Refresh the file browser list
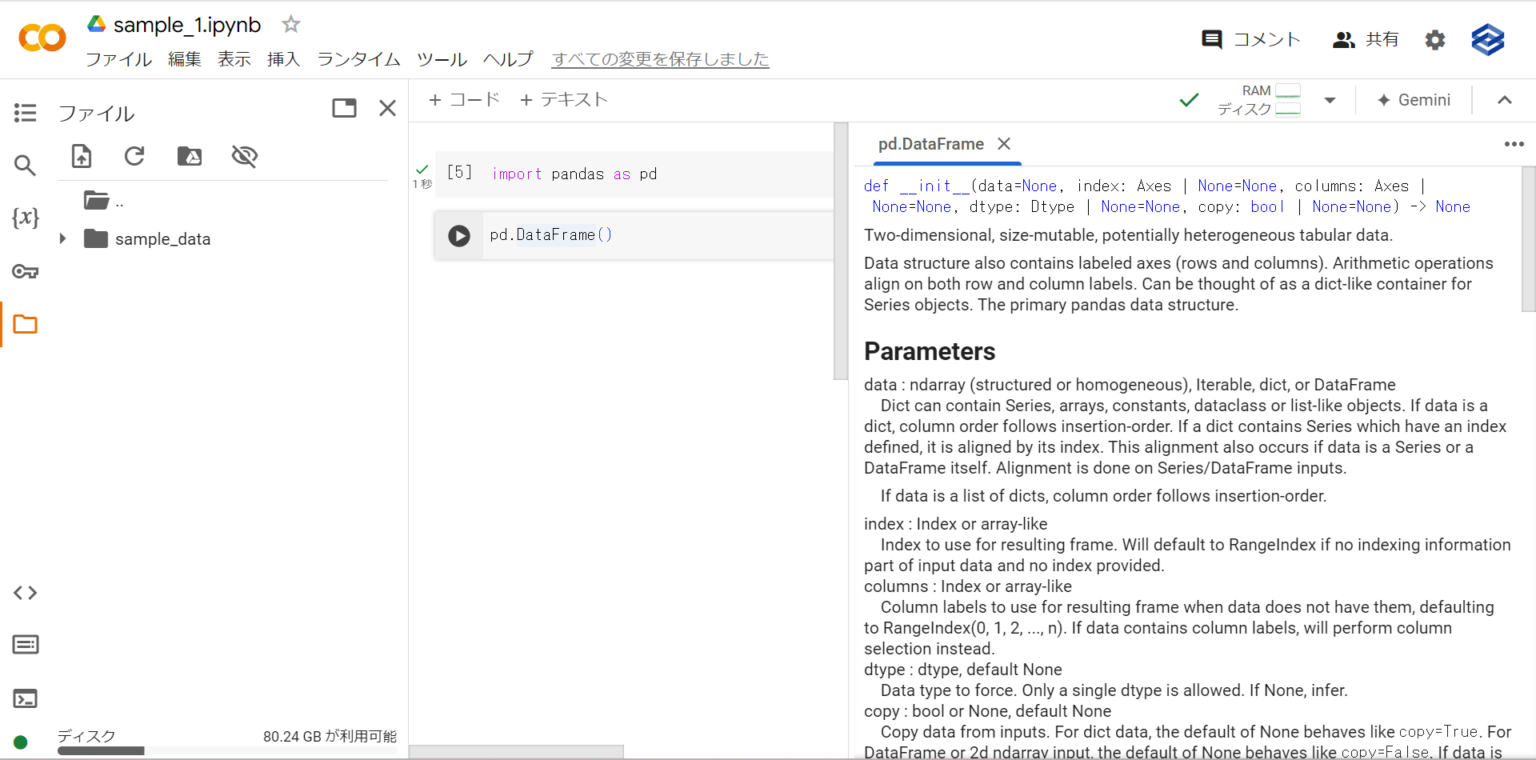Viewport: 1536px width, 760px height. (x=135, y=156)
